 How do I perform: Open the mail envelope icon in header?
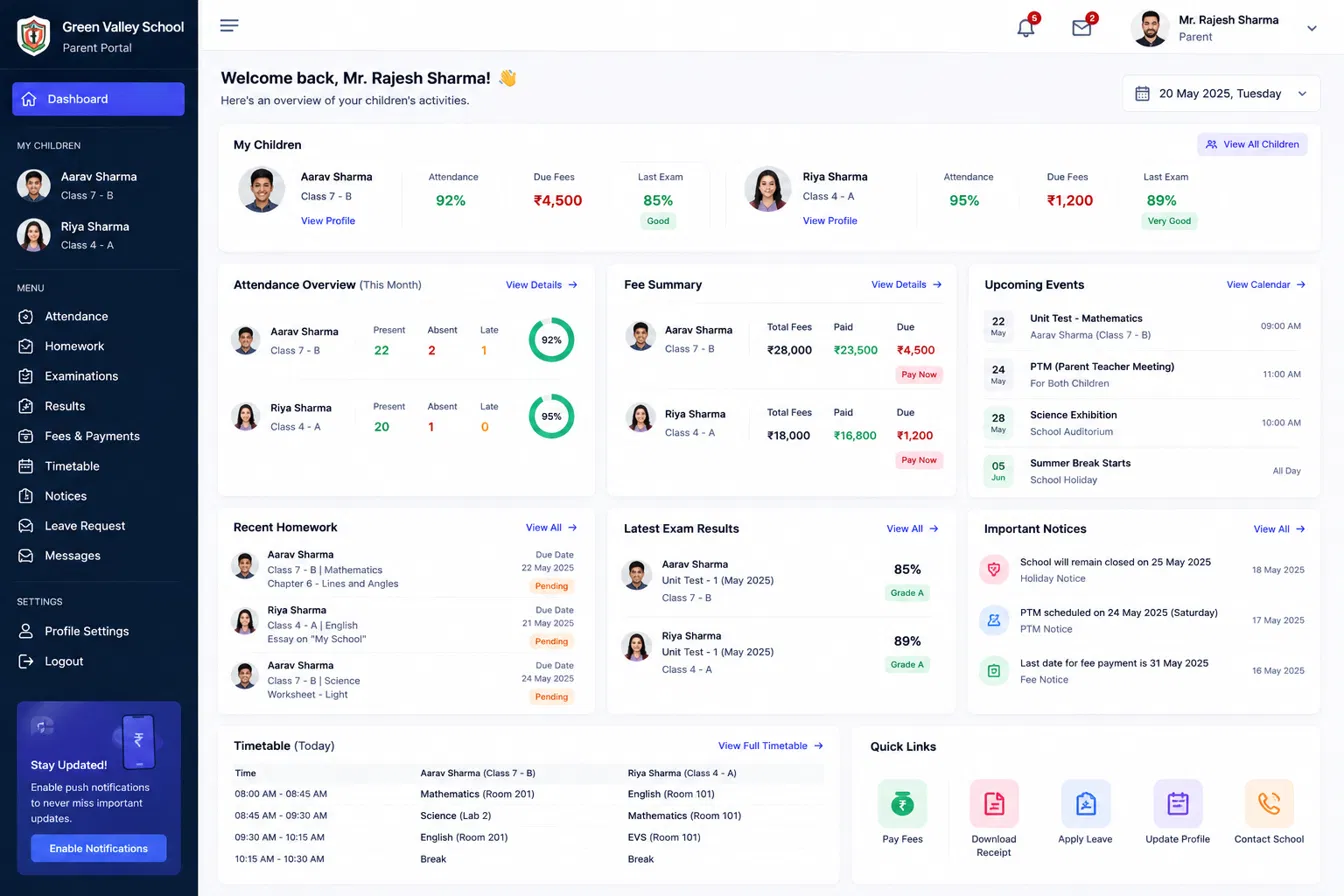[1081, 28]
